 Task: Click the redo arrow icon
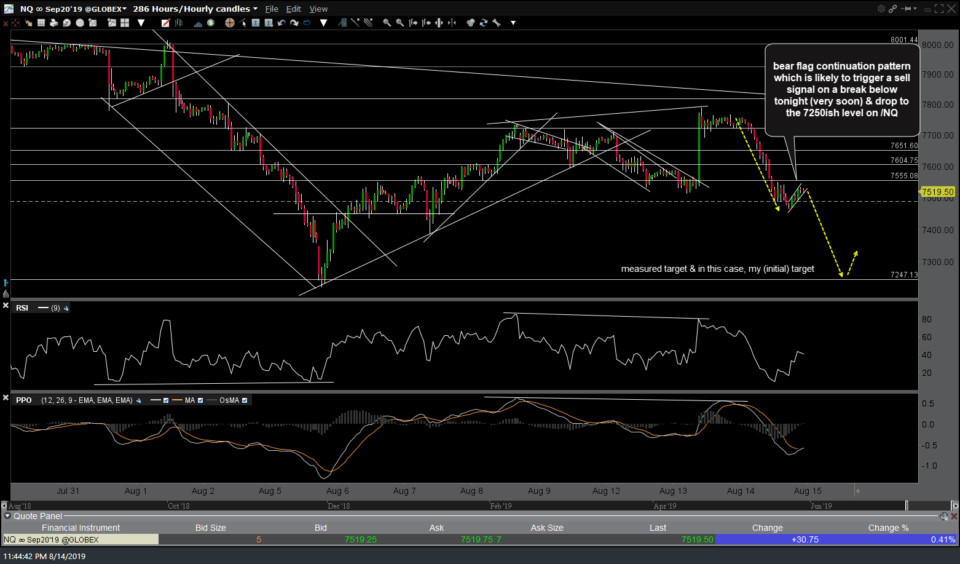pos(294,23)
